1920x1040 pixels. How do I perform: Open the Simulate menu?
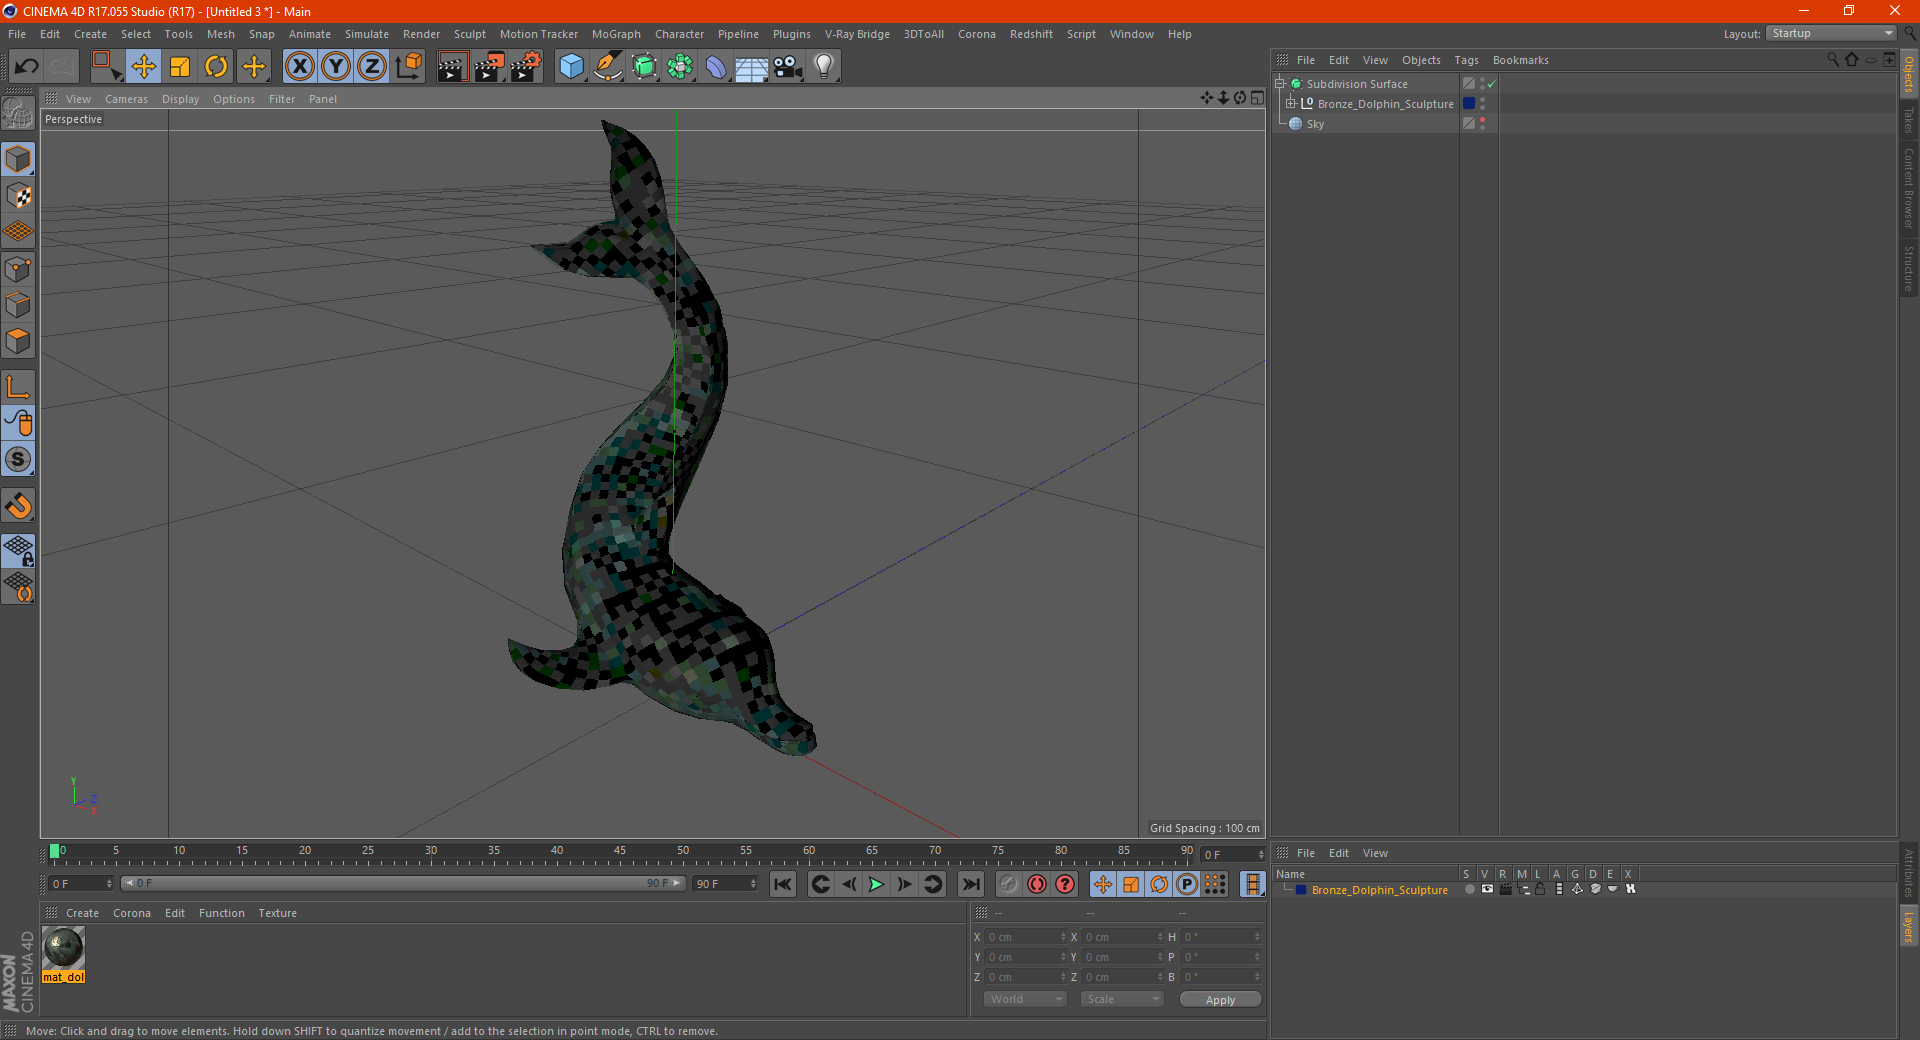[x=367, y=34]
